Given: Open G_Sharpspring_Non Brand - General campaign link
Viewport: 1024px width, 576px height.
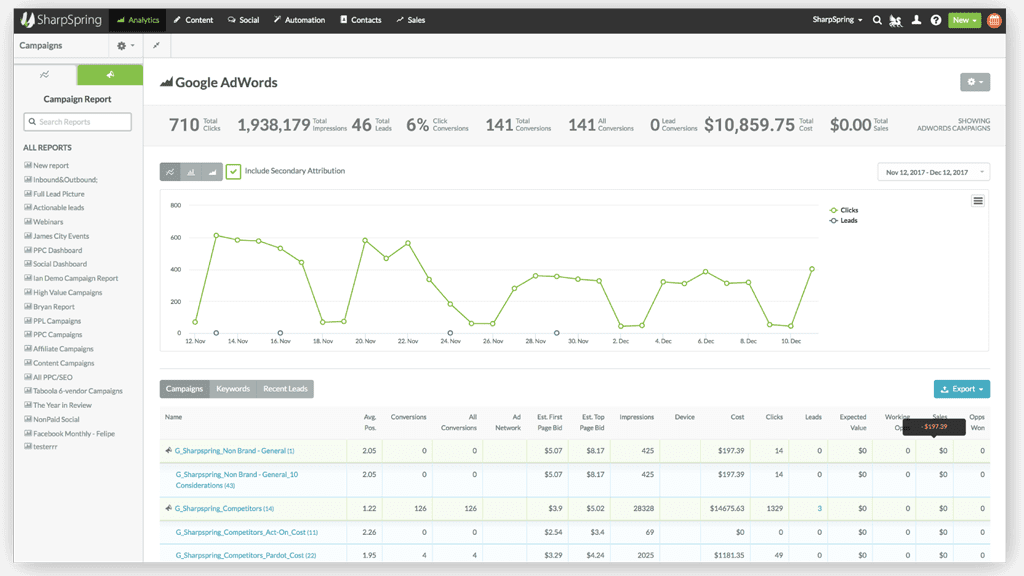Looking at the screenshot, I should 234,451.
